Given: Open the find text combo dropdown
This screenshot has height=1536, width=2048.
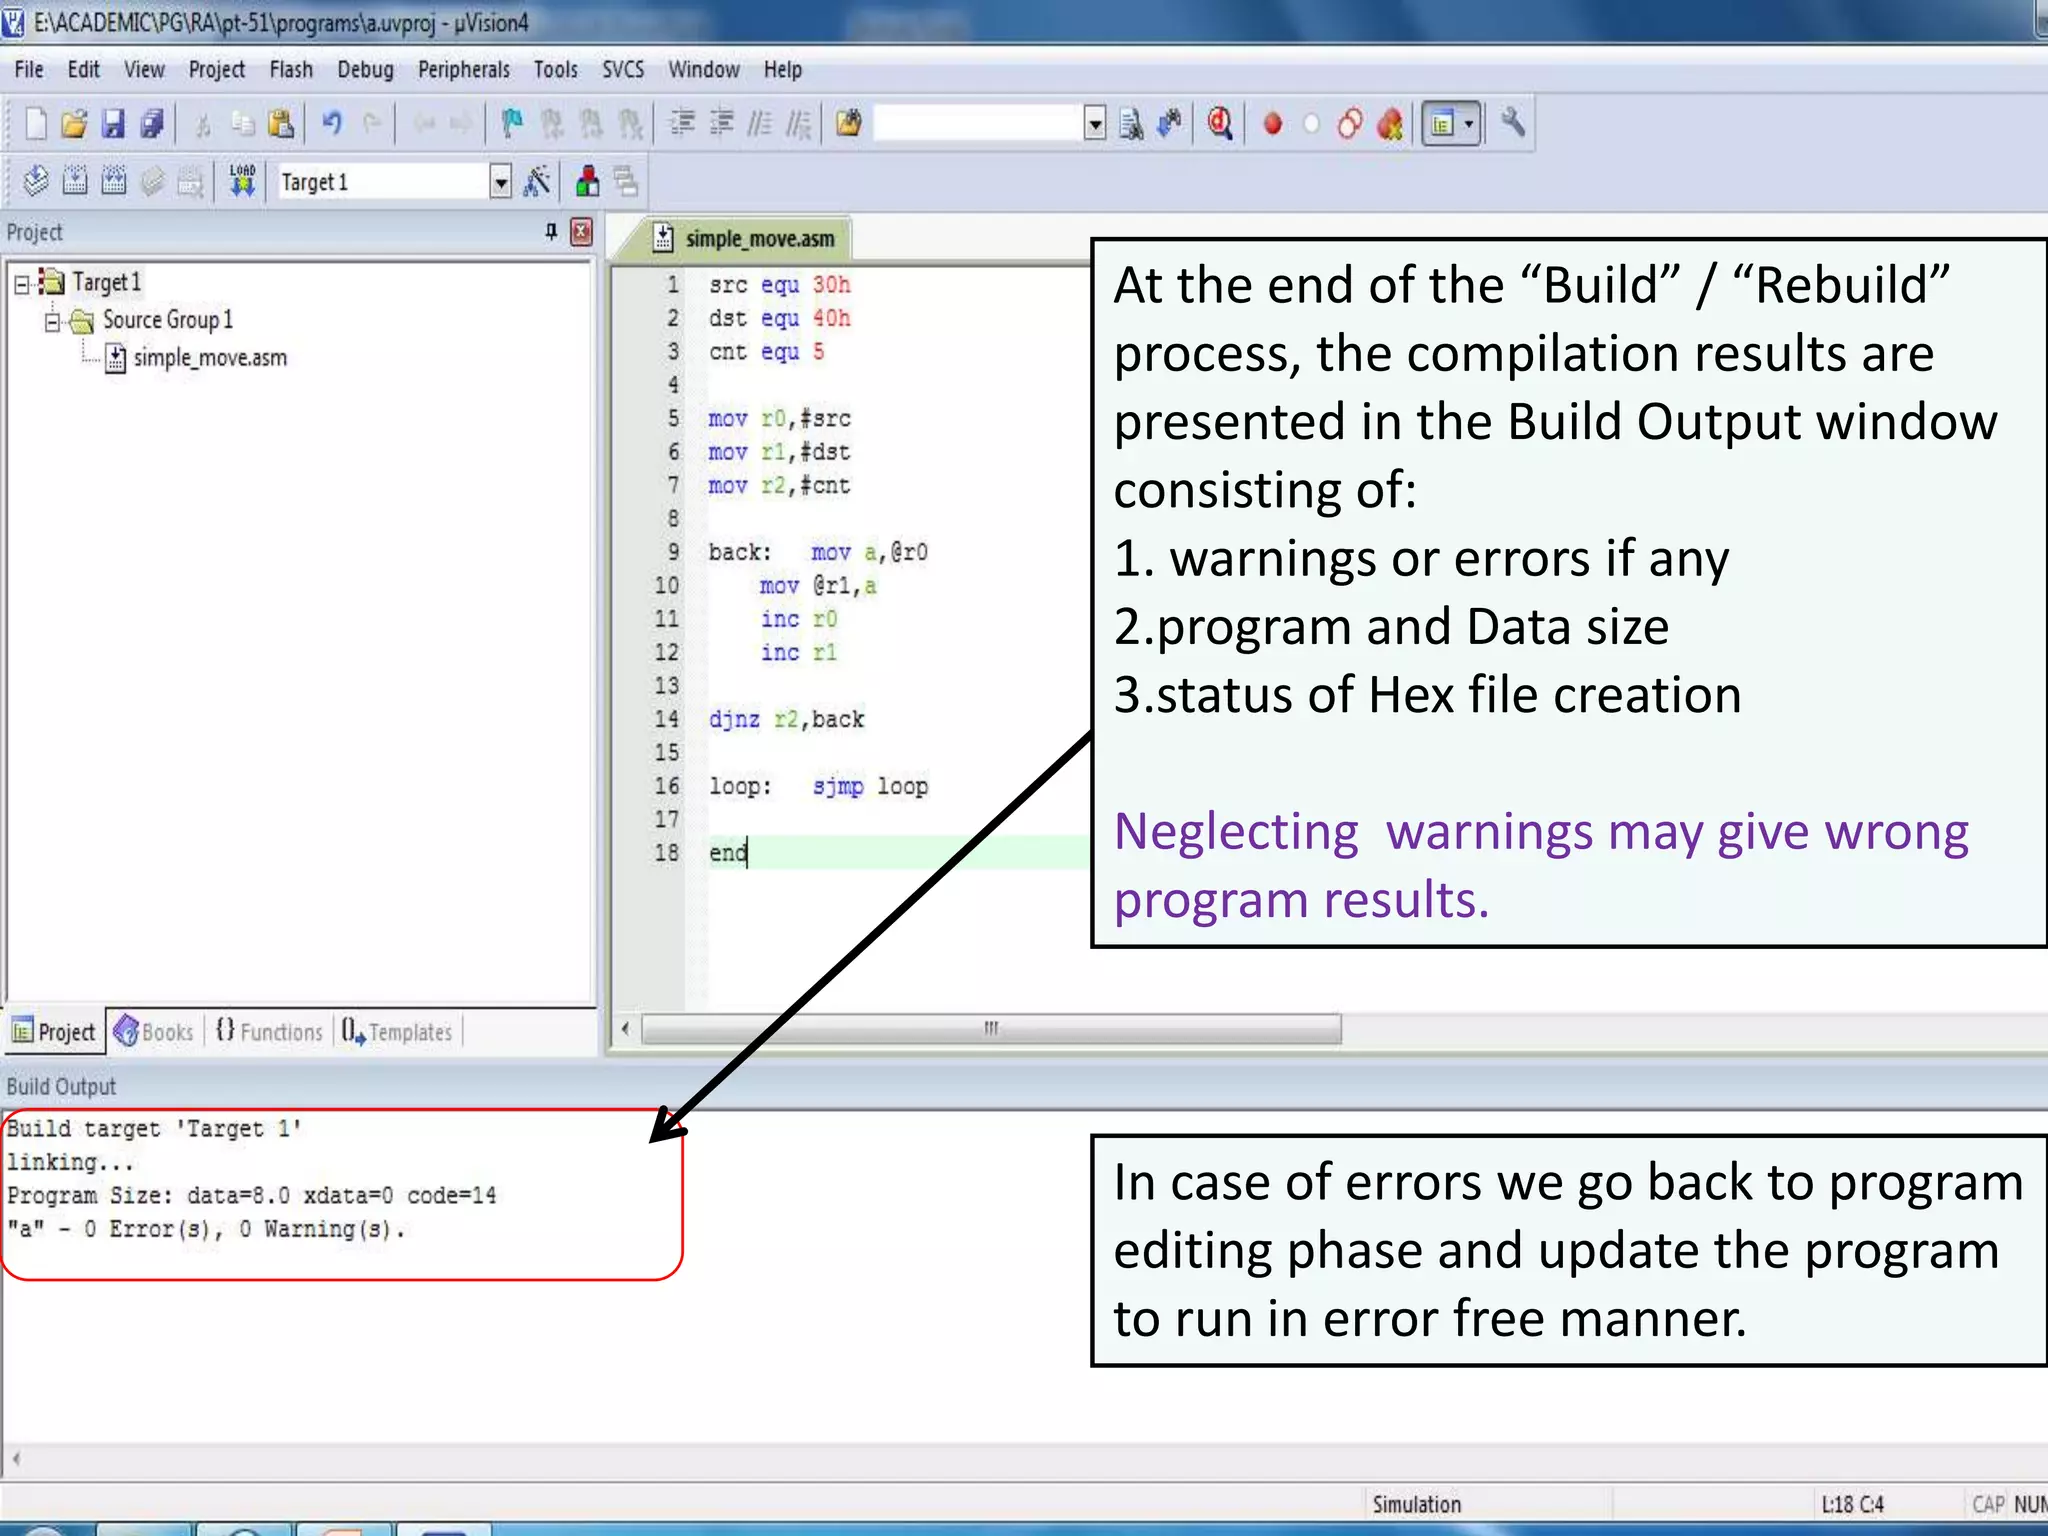Looking at the screenshot, I should pos(1095,124).
